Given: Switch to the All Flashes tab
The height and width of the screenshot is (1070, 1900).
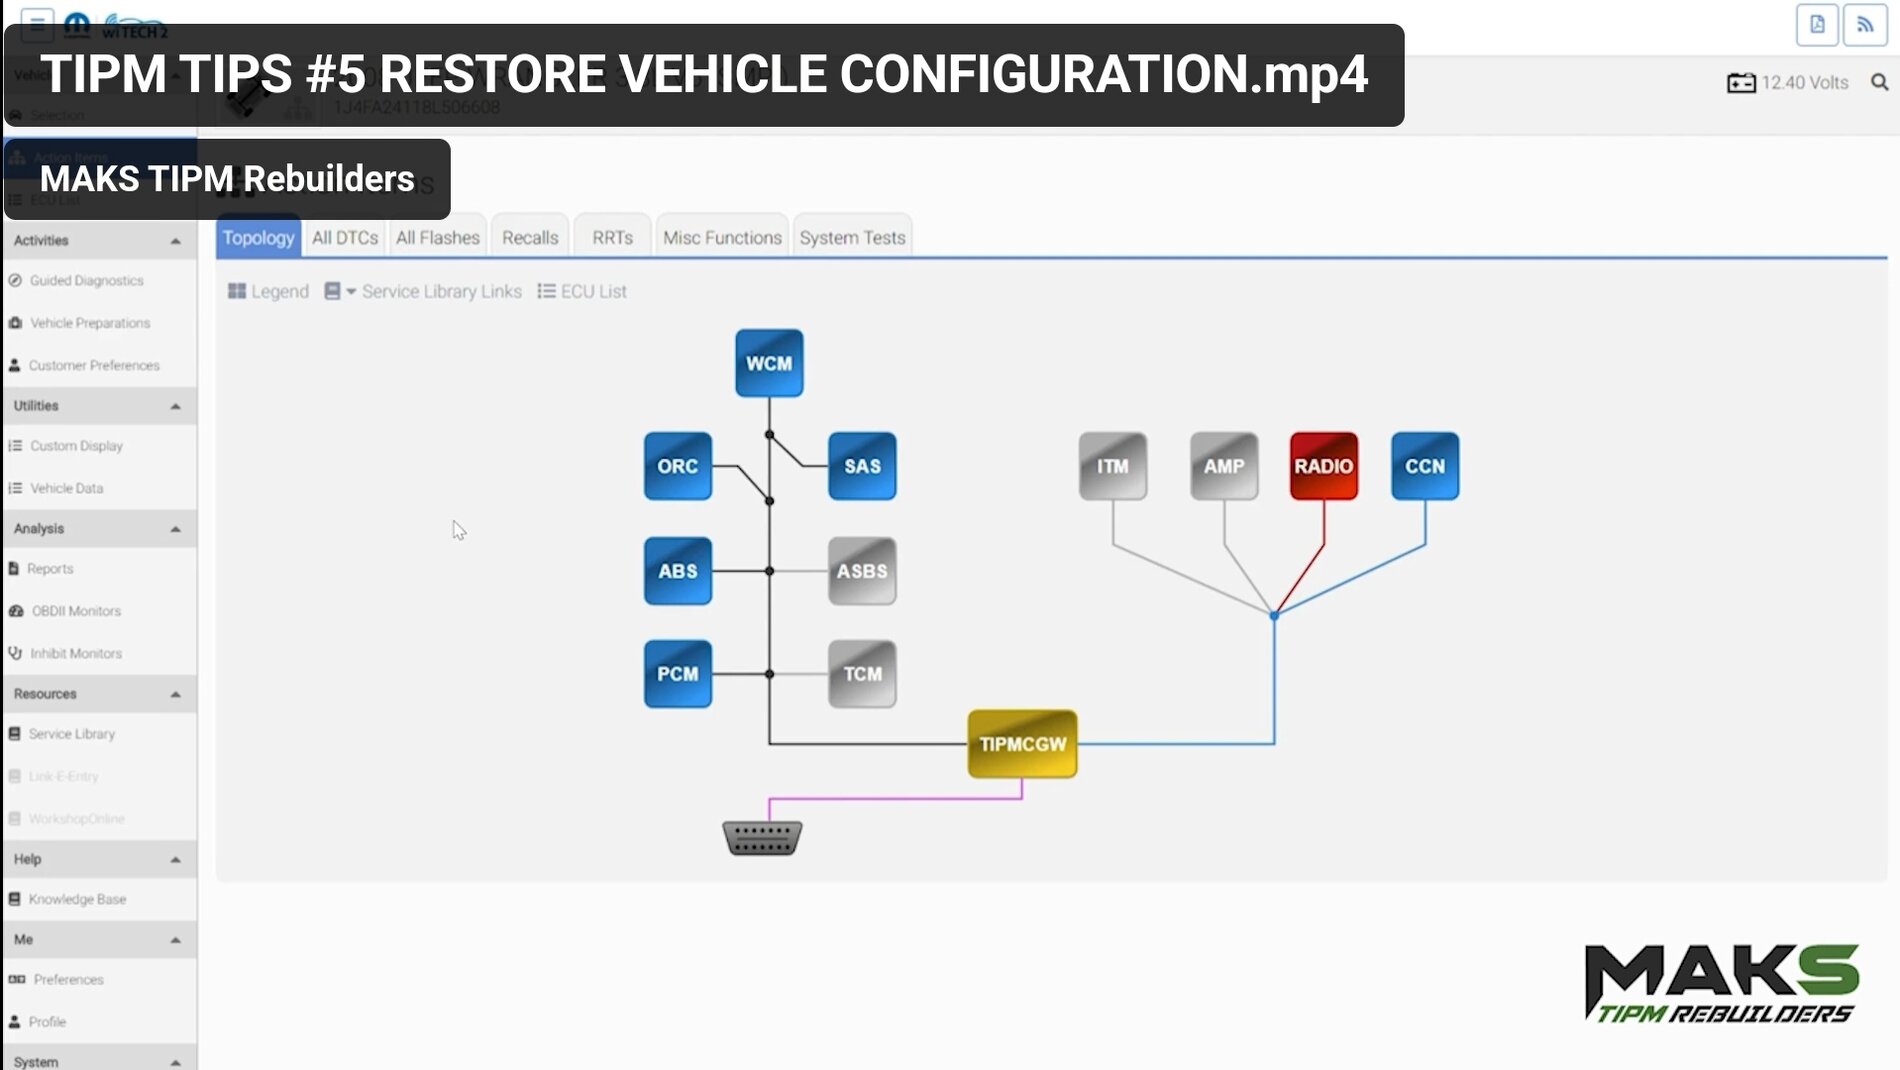Looking at the screenshot, I should tap(438, 237).
